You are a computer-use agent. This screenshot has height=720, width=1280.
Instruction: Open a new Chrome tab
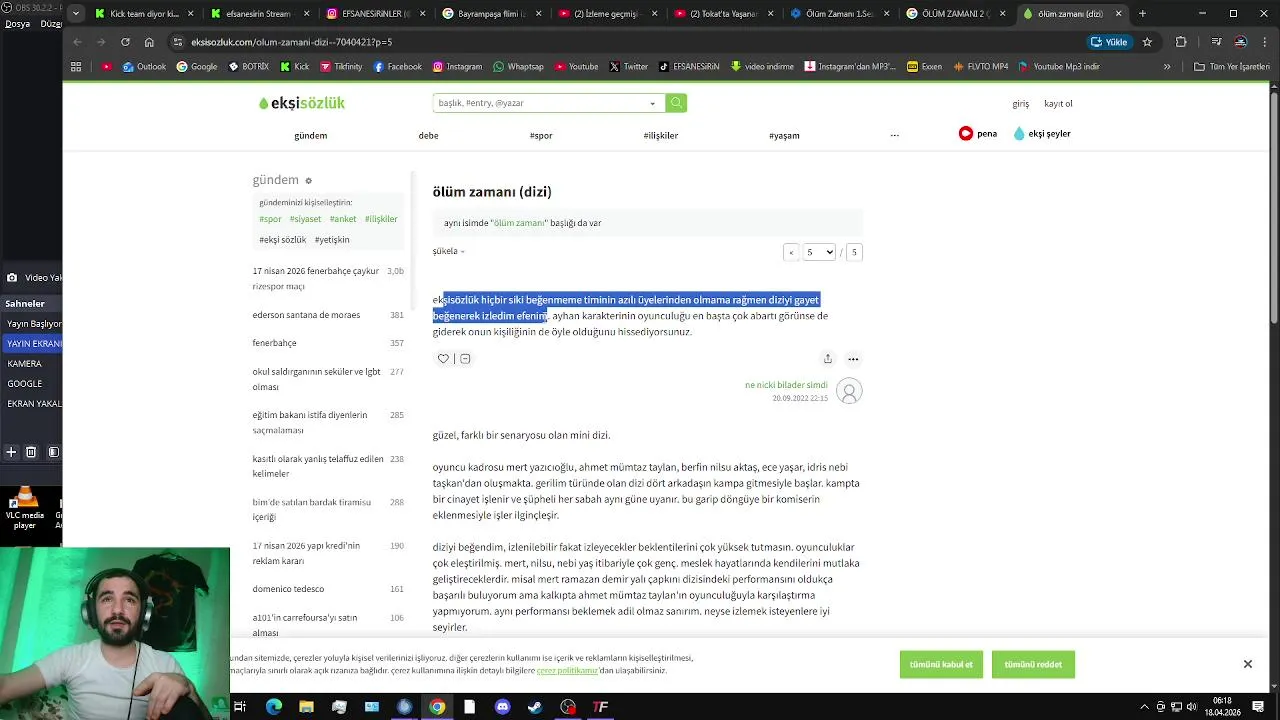pyautogui.click(x=1142, y=14)
